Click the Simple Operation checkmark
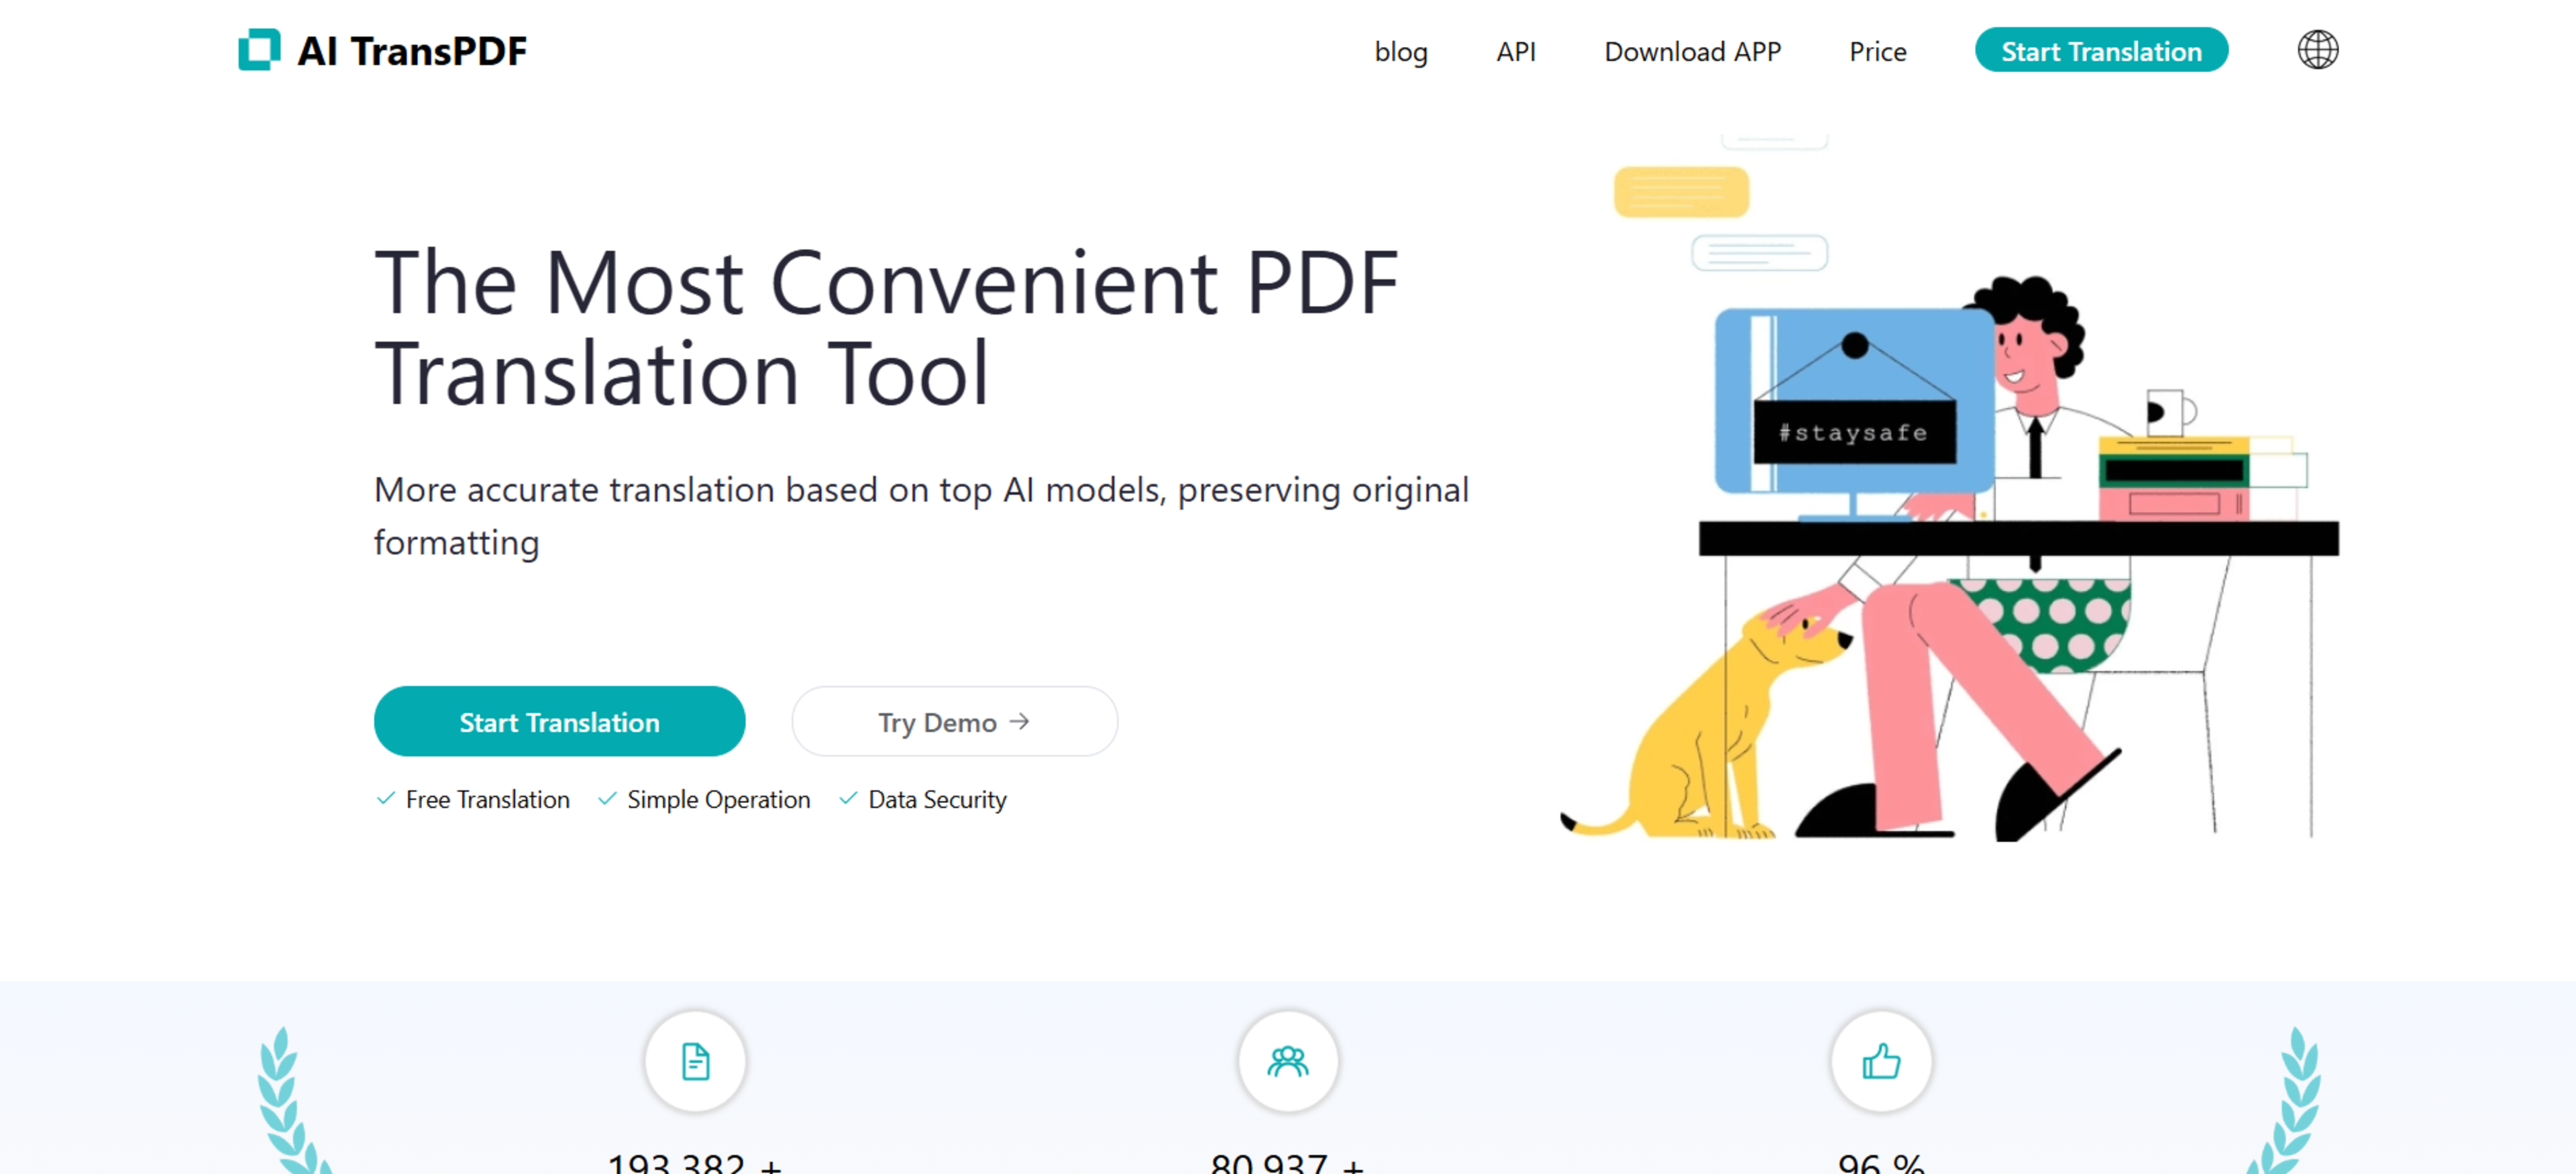 pyautogui.click(x=607, y=798)
